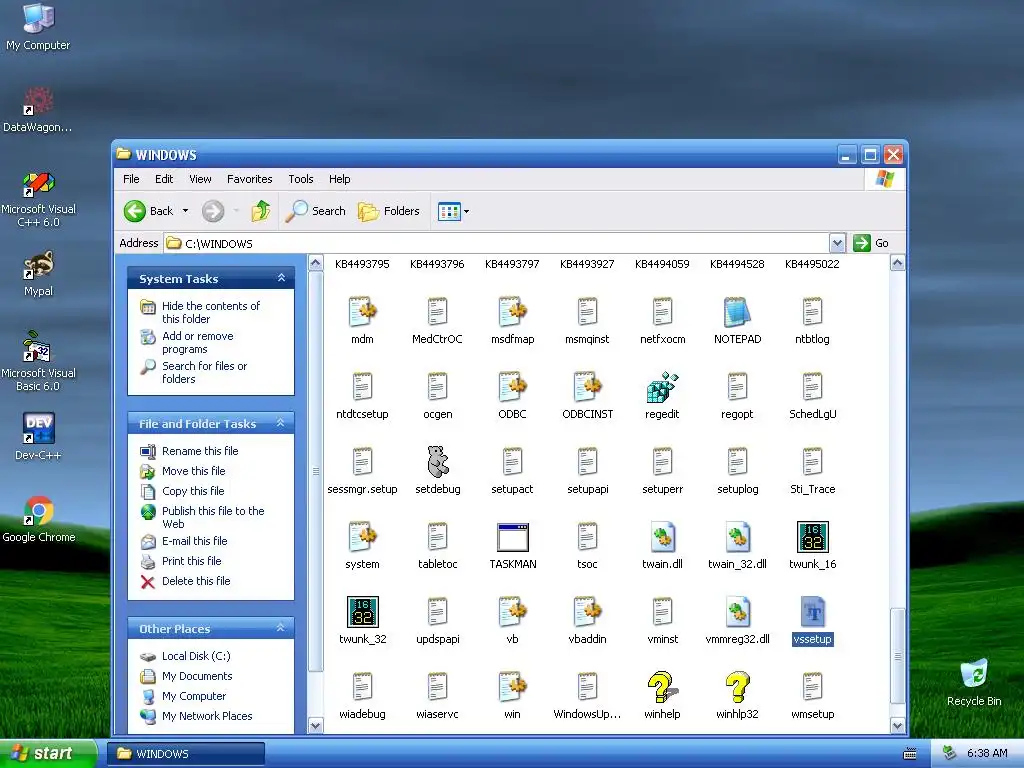Open Local Disk (C:) in Other Places
Image resolution: width=1024 pixels, height=768 pixels.
[x=196, y=656]
